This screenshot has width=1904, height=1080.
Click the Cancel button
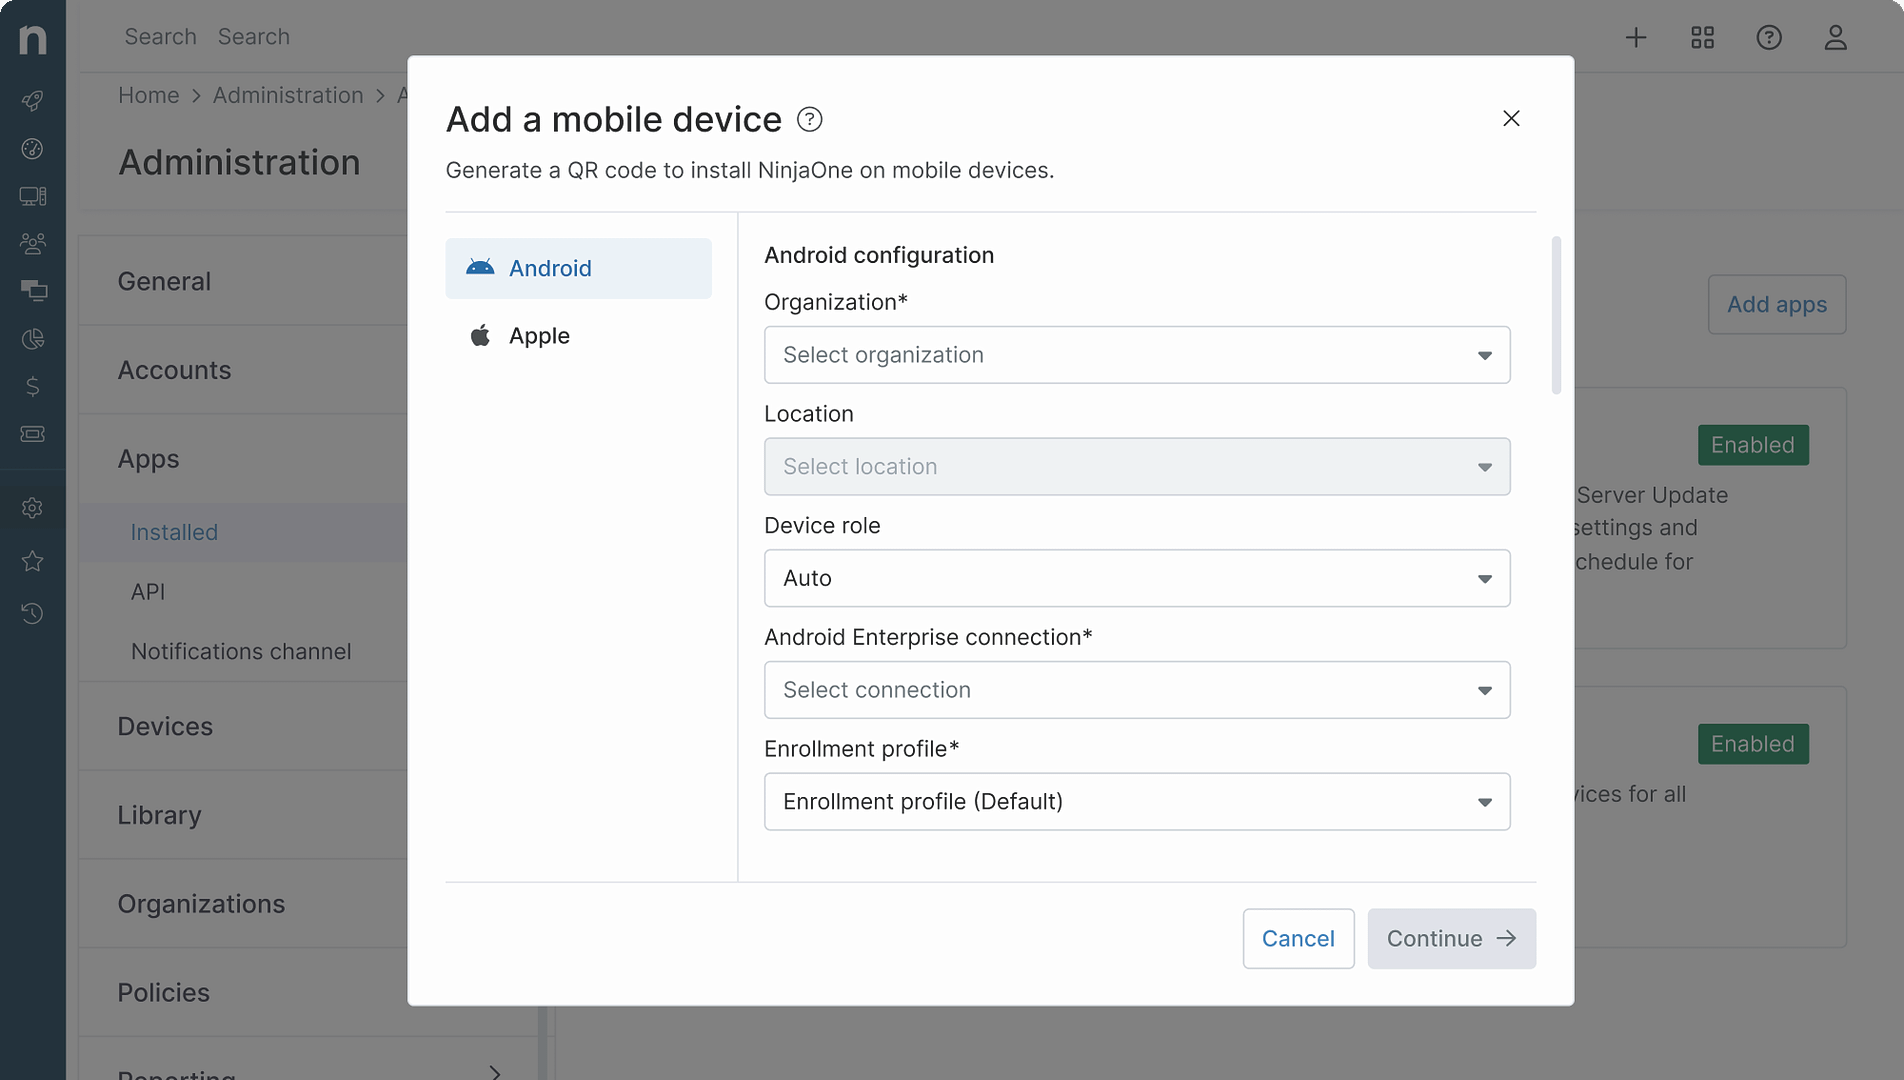(1298, 938)
